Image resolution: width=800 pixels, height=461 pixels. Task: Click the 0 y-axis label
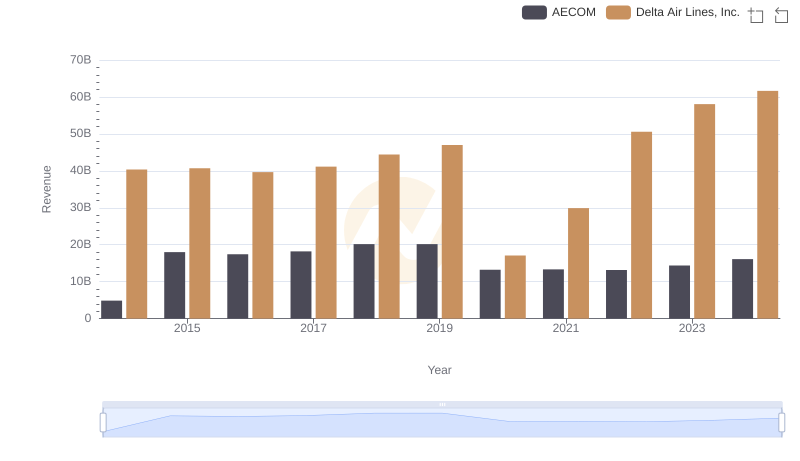(88, 318)
